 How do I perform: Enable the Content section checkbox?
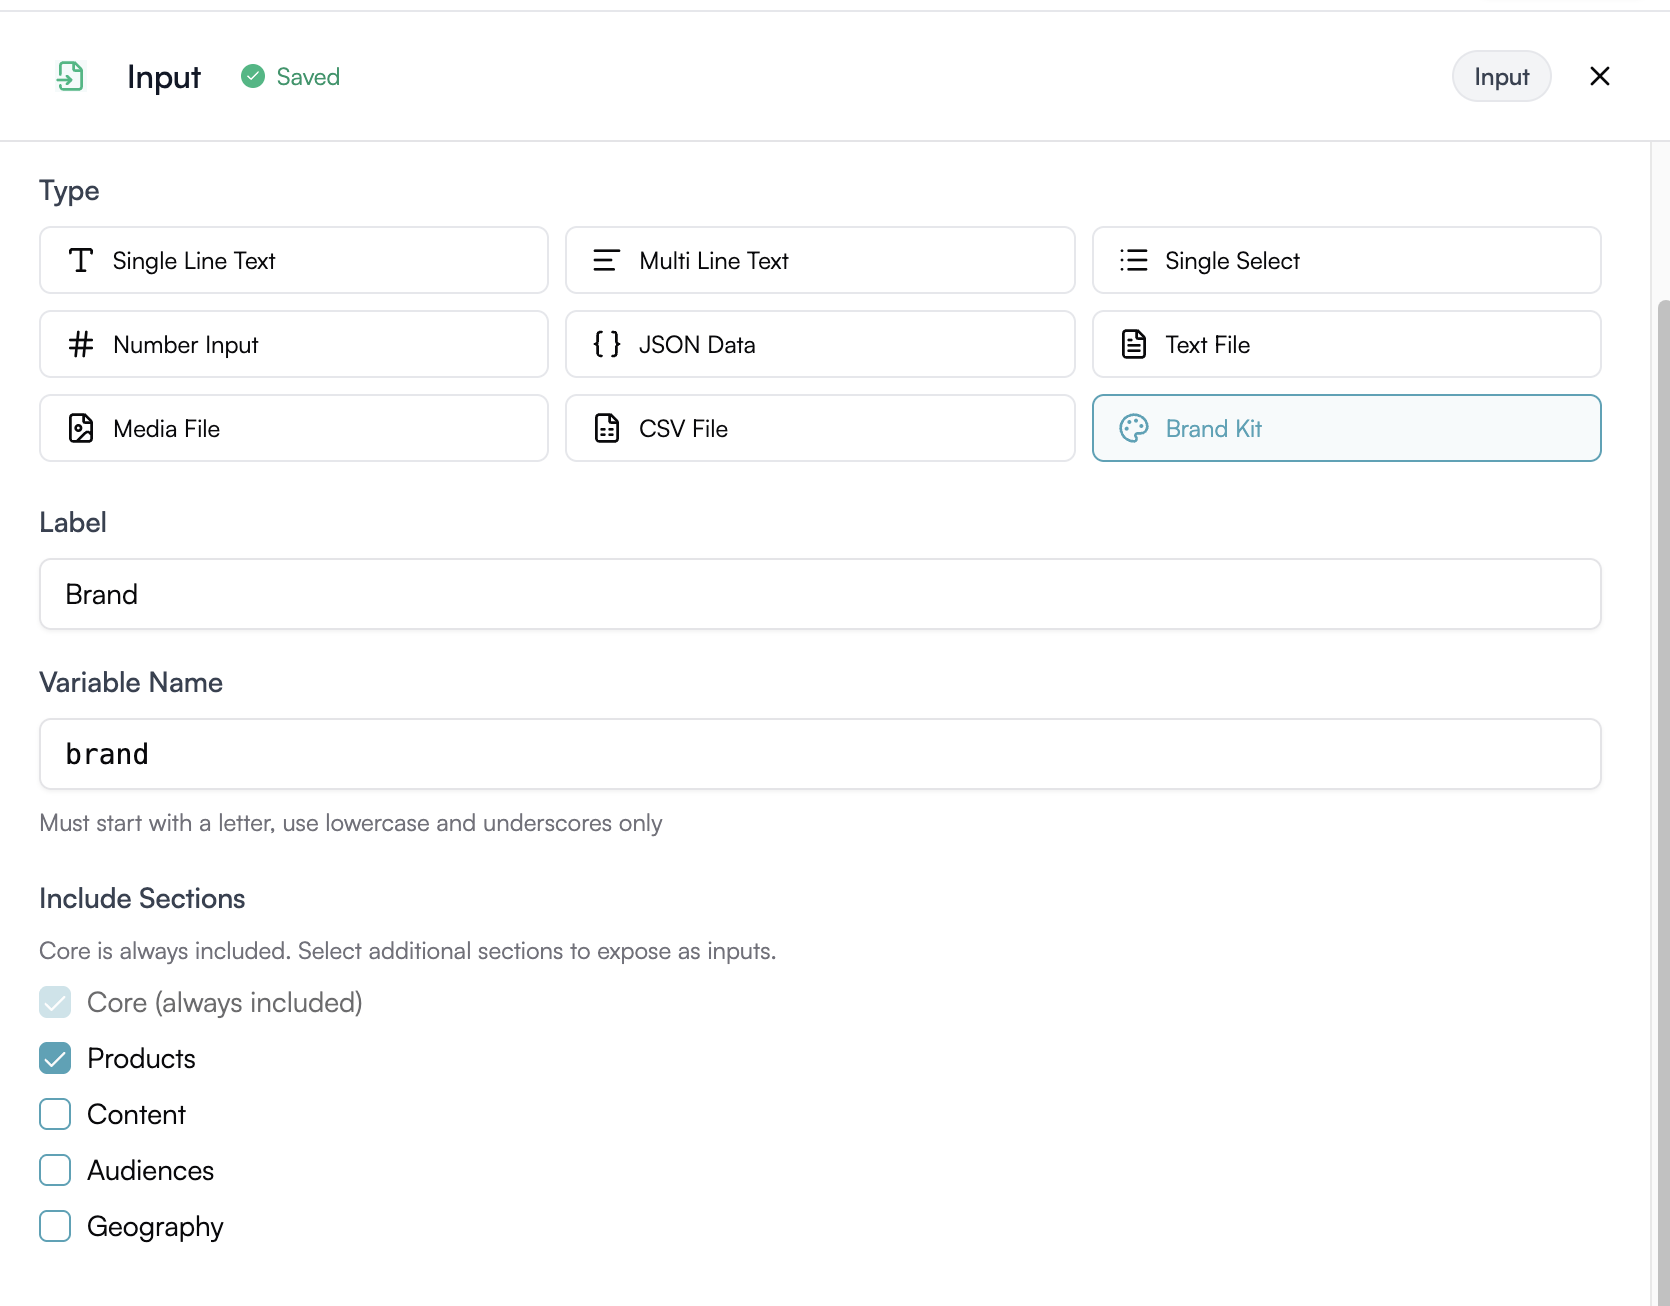(55, 1114)
